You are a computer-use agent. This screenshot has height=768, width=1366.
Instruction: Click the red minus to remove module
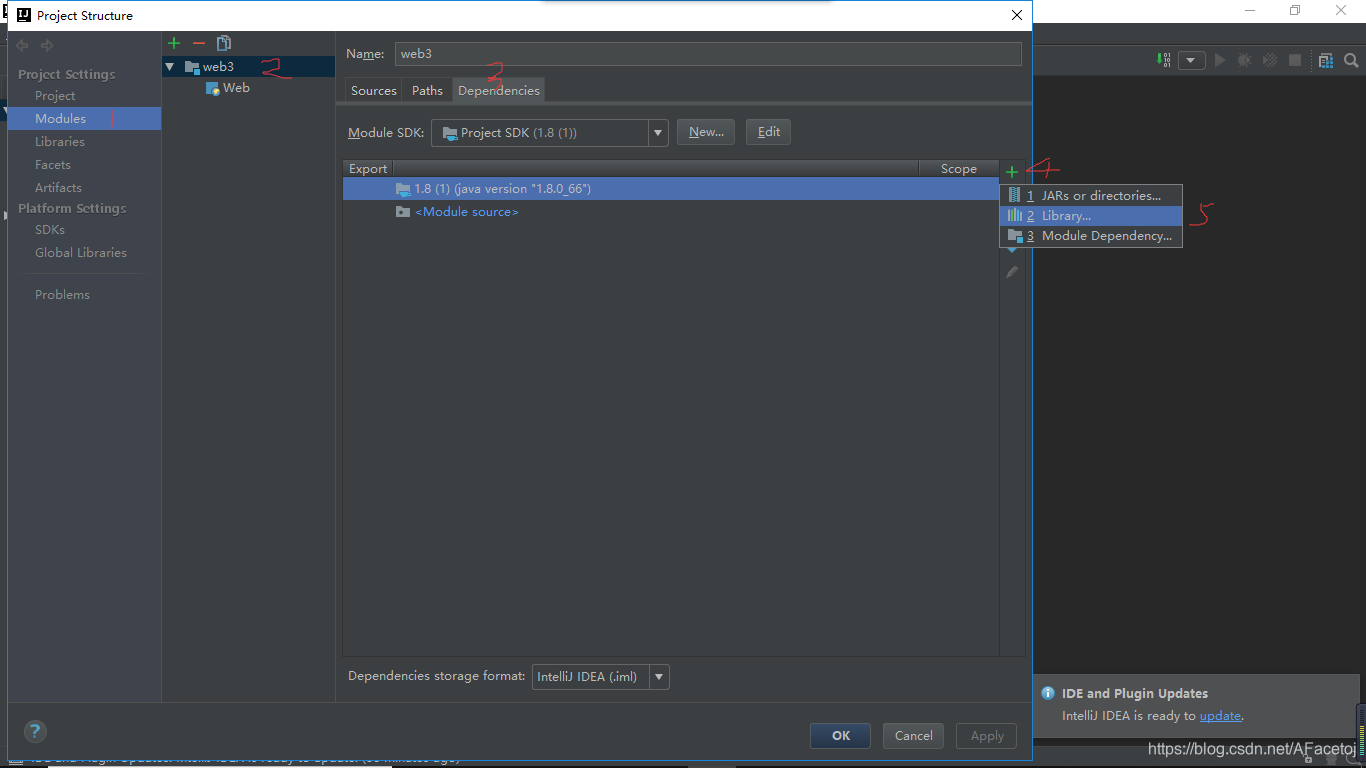click(199, 43)
